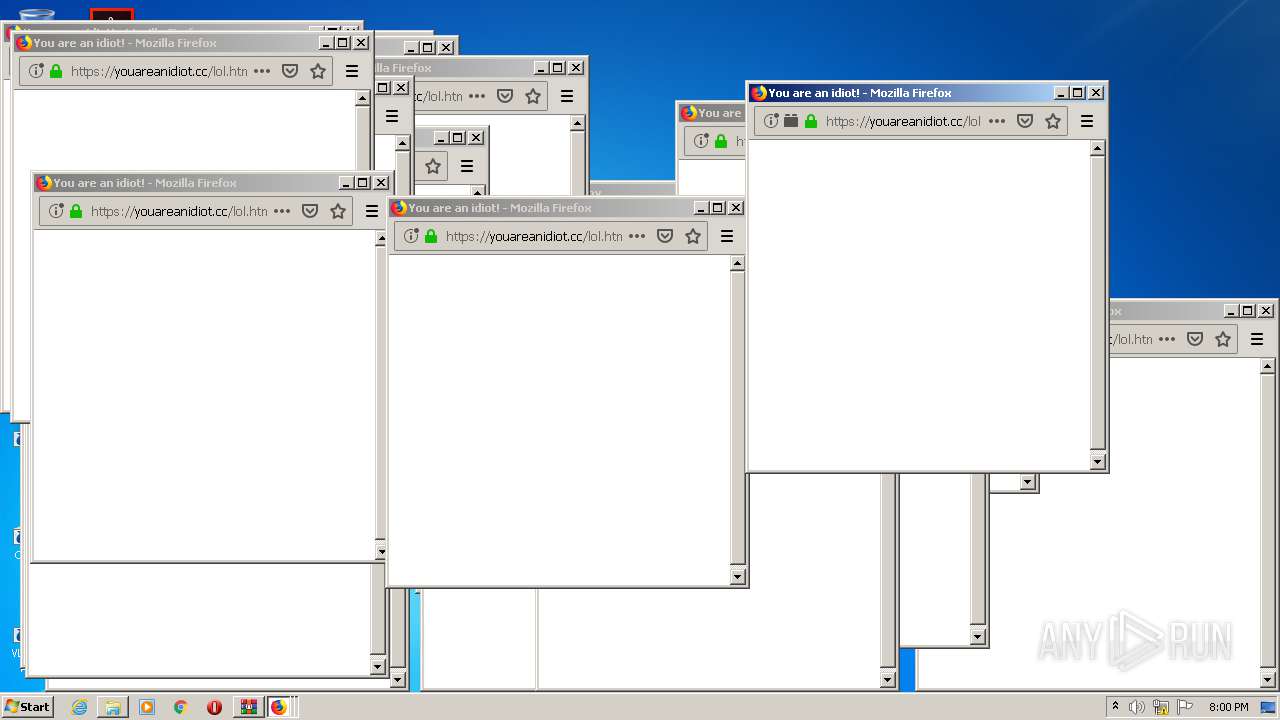Click scrollbar down arrow in the active window

pyautogui.click(x=1097, y=461)
